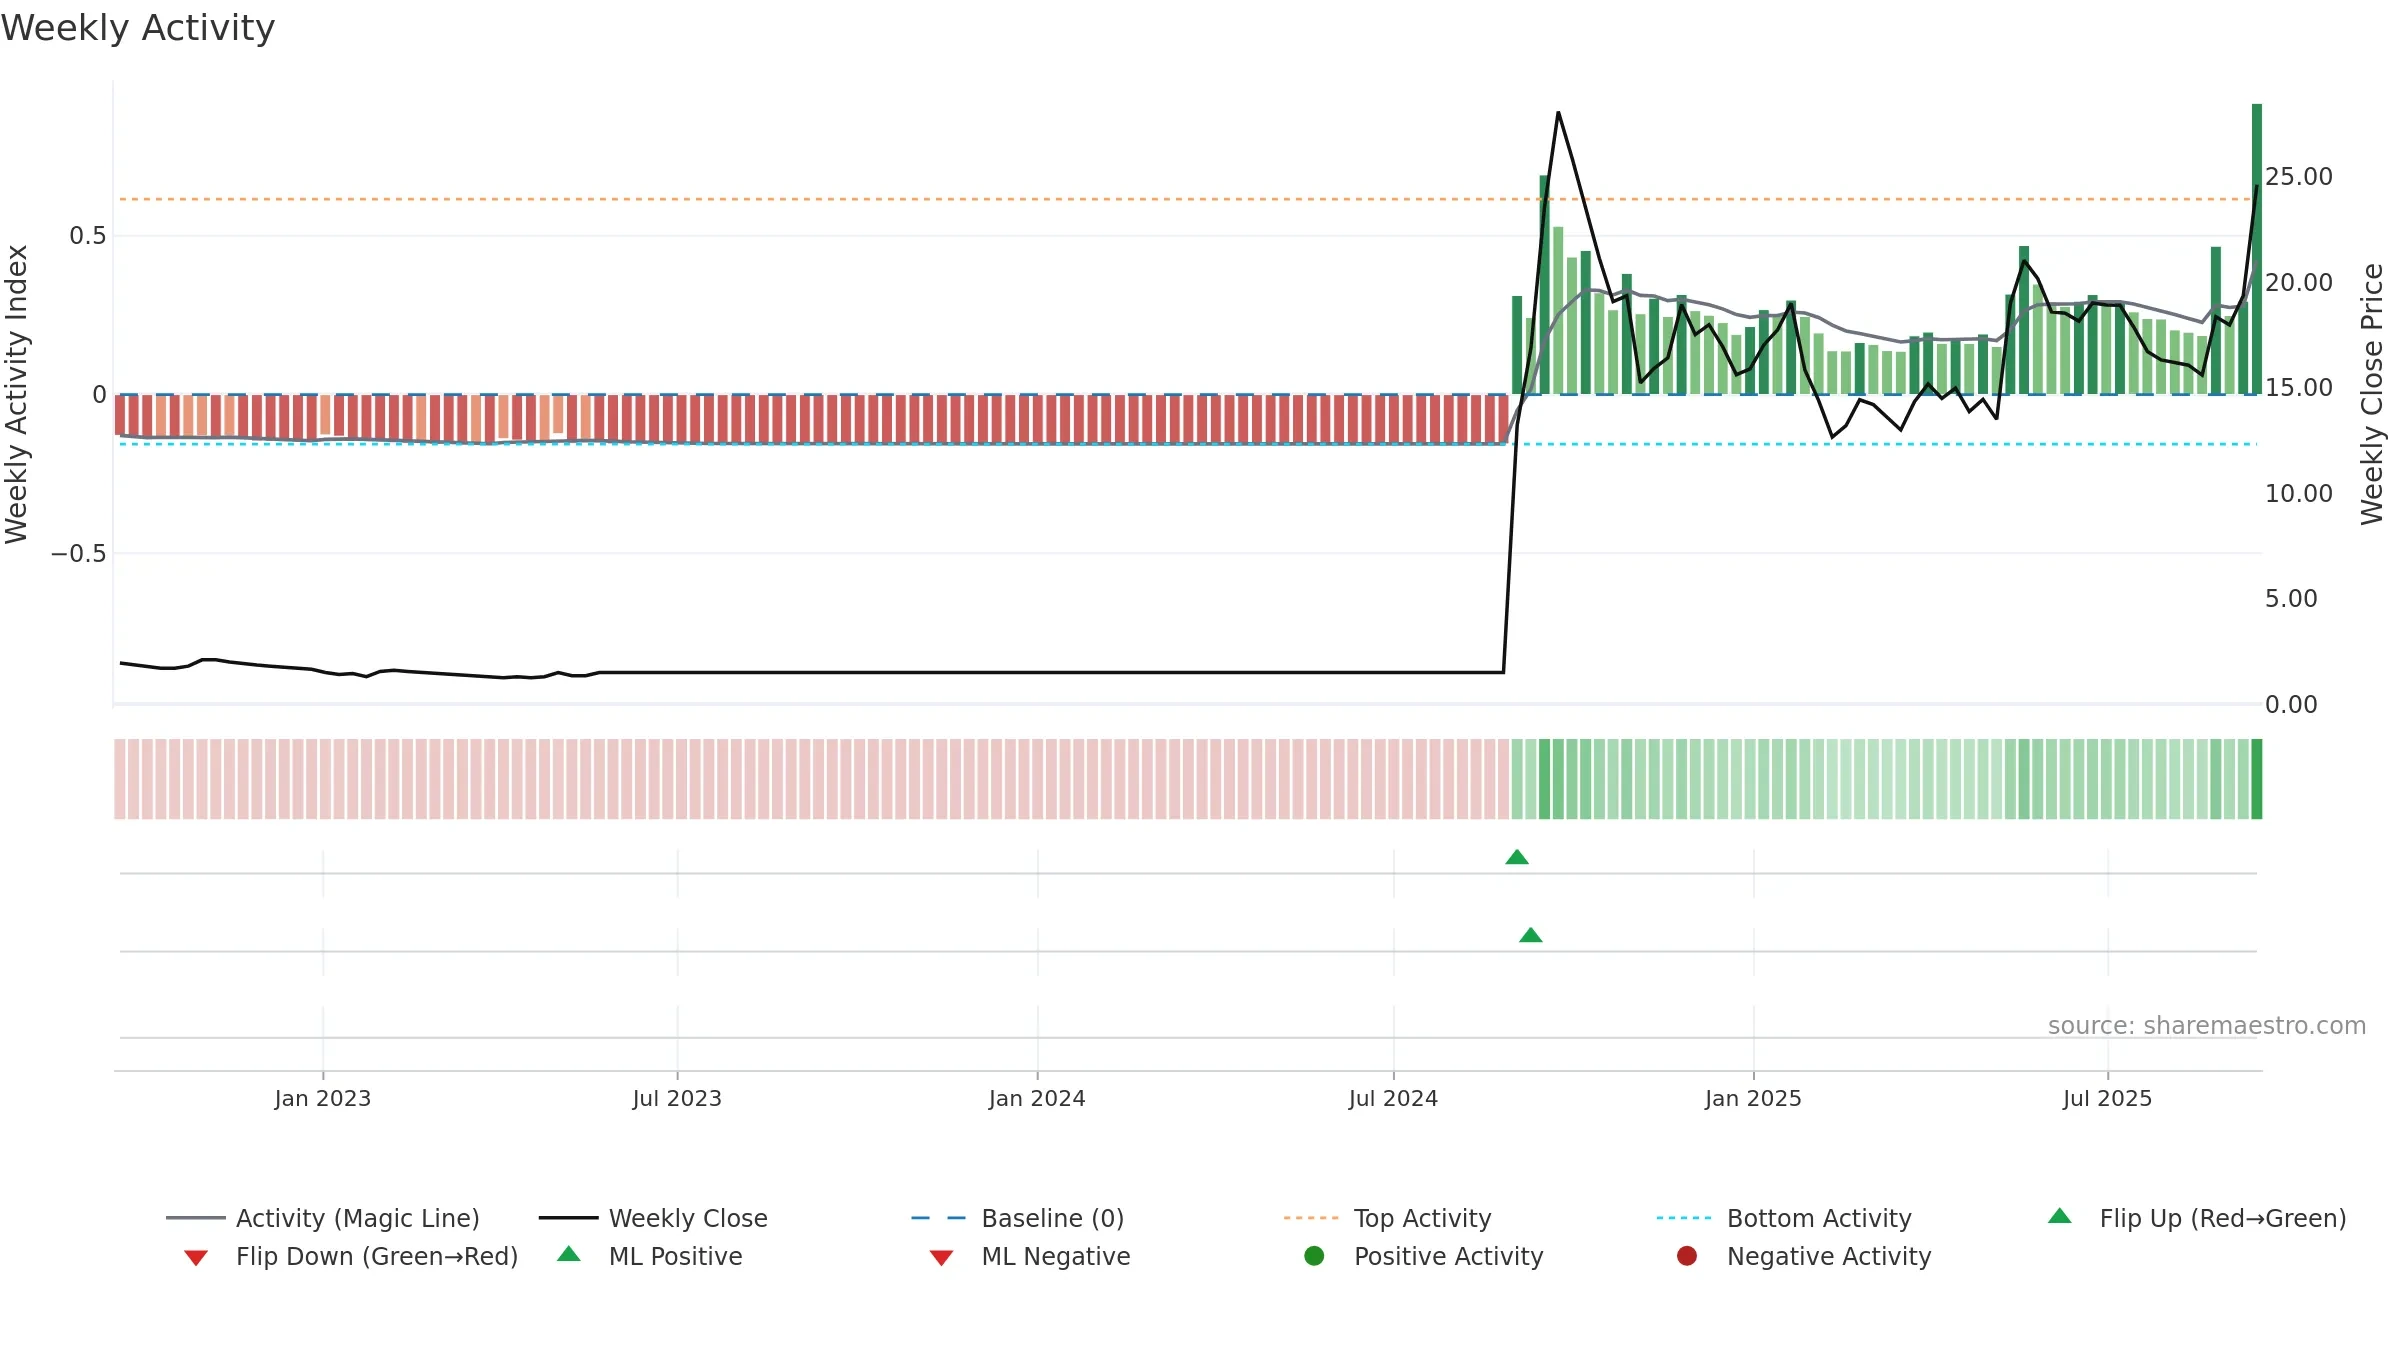Image resolution: width=2400 pixels, height=1350 pixels.
Task: Click the Jan 2025 axis tick label
Action: pyautogui.click(x=1753, y=1098)
